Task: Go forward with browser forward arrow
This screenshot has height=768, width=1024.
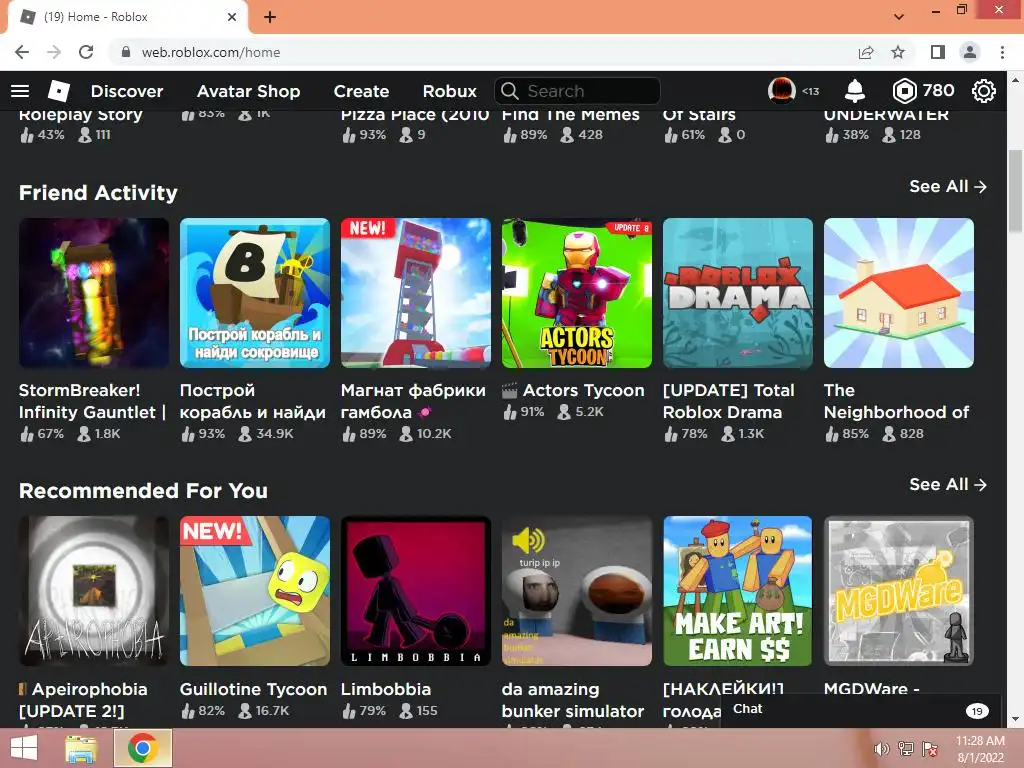Action: point(54,52)
